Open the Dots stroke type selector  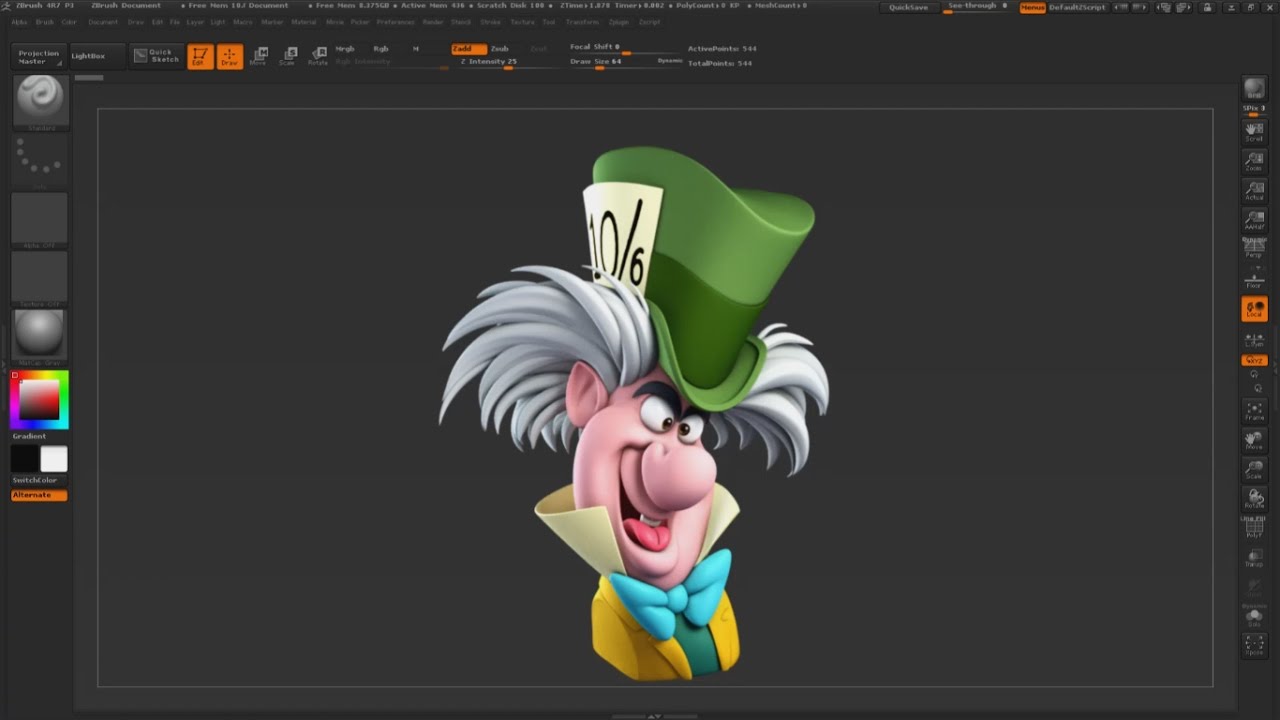click(x=40, y=160)
